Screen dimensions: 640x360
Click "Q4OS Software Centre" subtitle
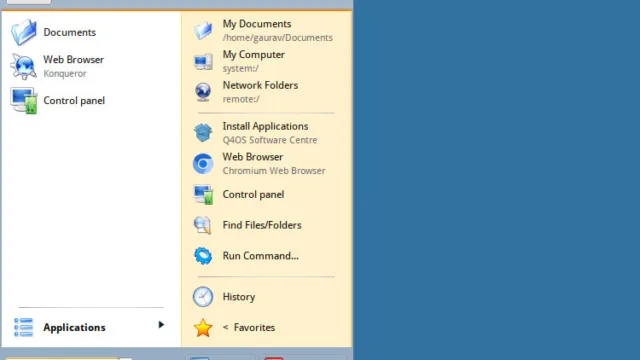pyautogui.click(x=270, y=140)
